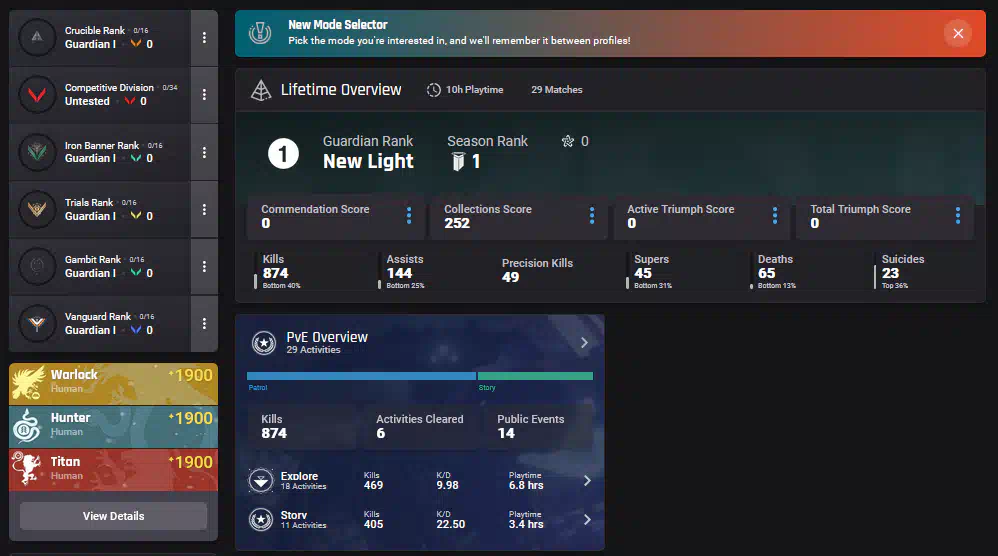Click the 'New Light' Guardian Rank title
This screenshot has height=556, width=998.
click(368, 162)
